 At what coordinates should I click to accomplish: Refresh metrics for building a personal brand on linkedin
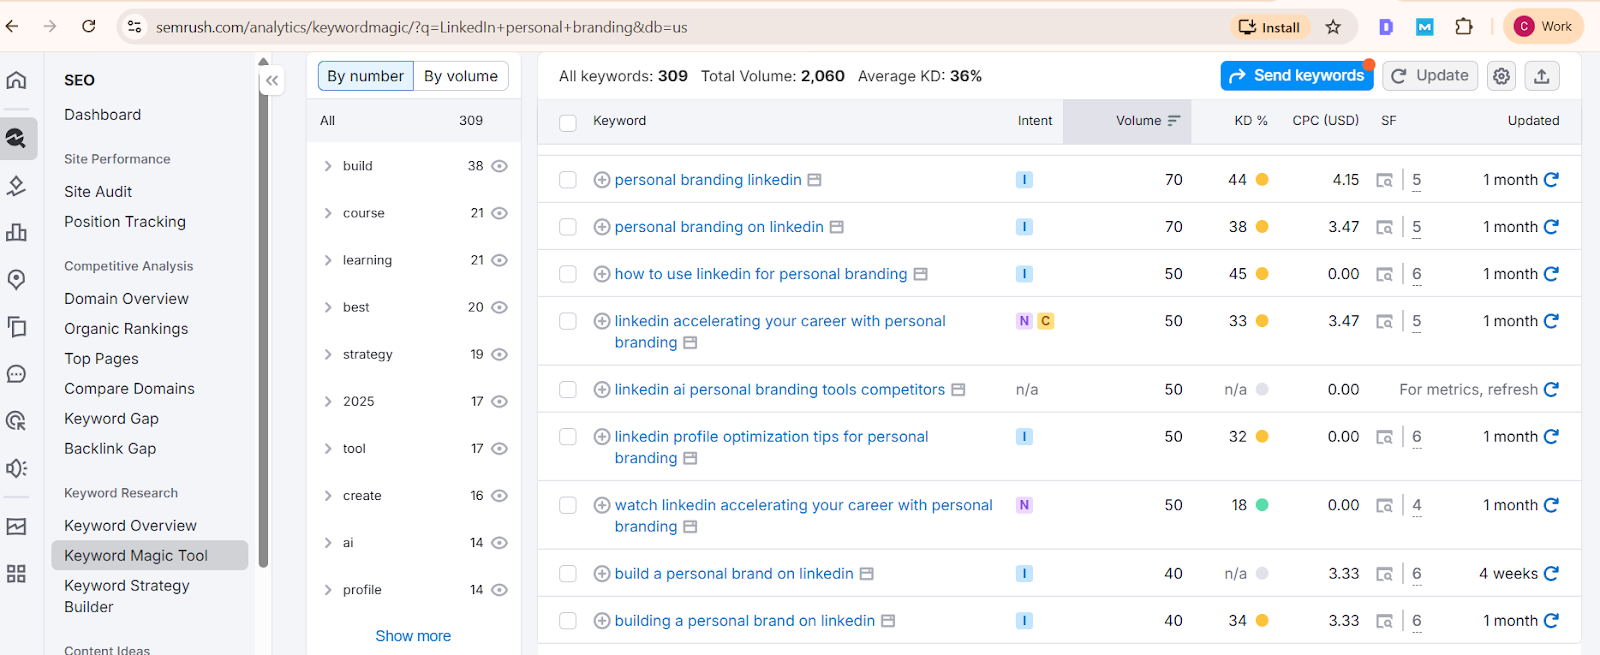pos(1551,621)
